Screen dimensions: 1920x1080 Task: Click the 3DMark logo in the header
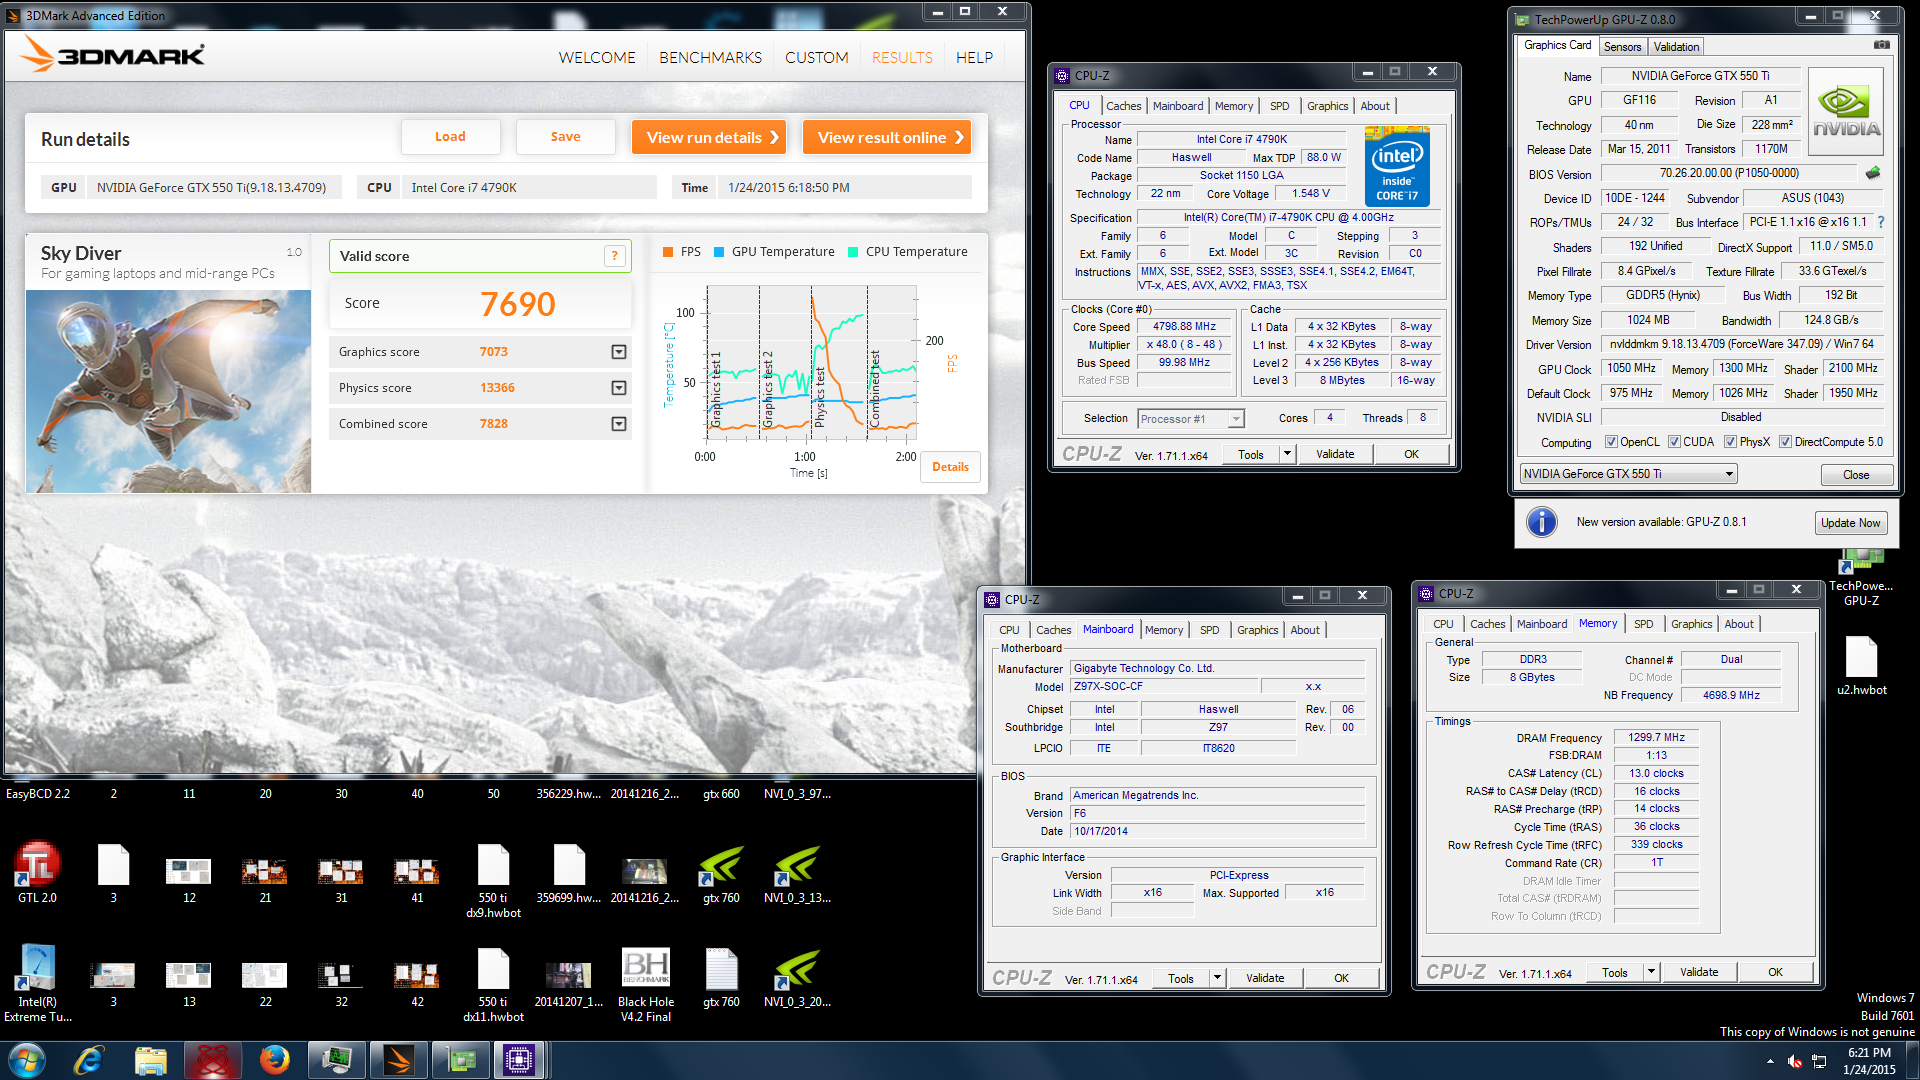pyautogui.click(x=112, y=55)
